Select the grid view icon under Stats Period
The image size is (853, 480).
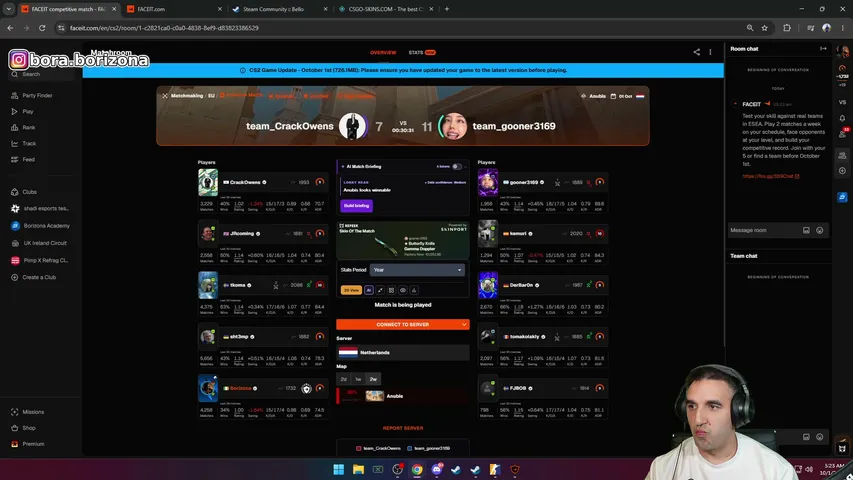click(x=391, y=290)
